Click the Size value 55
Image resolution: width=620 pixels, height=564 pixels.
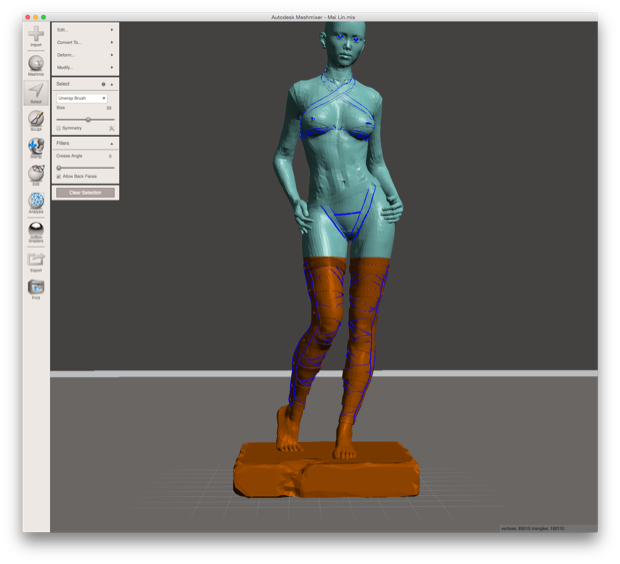click(109, 108)
